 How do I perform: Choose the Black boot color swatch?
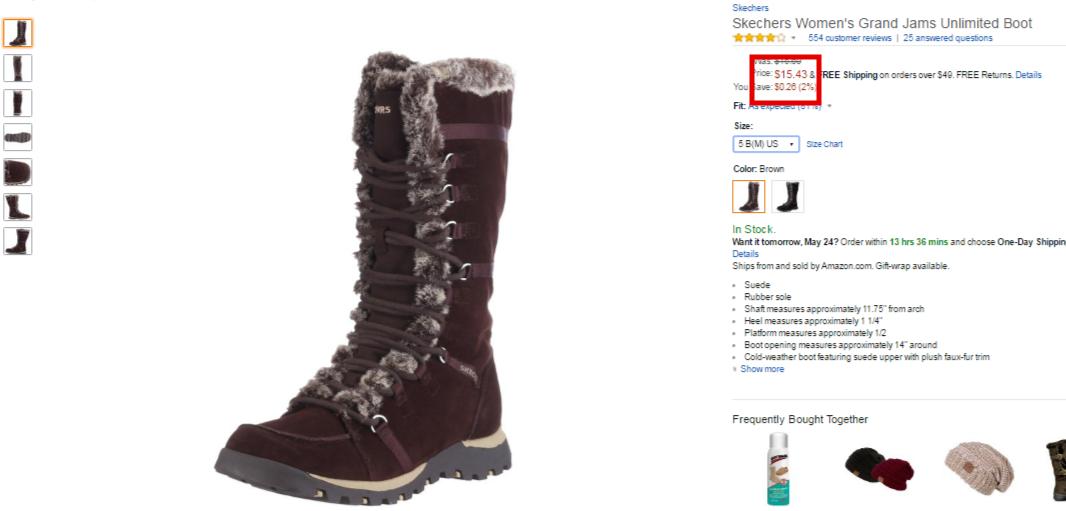point(788,196)
